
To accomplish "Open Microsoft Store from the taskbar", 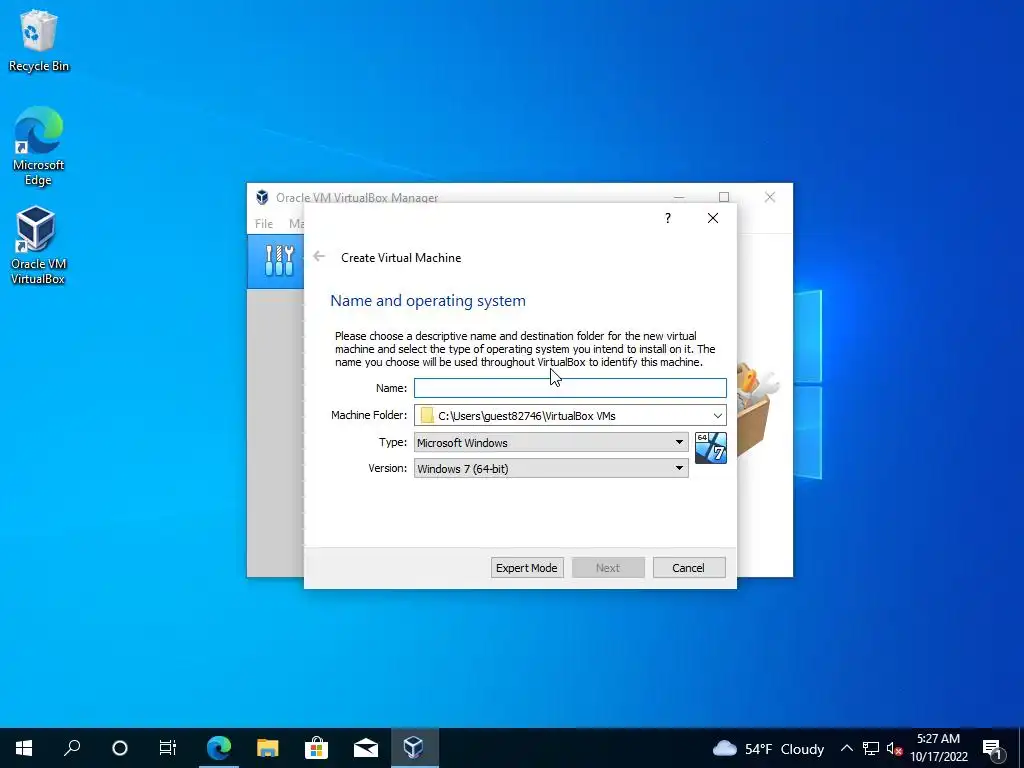I will point(316,748).
